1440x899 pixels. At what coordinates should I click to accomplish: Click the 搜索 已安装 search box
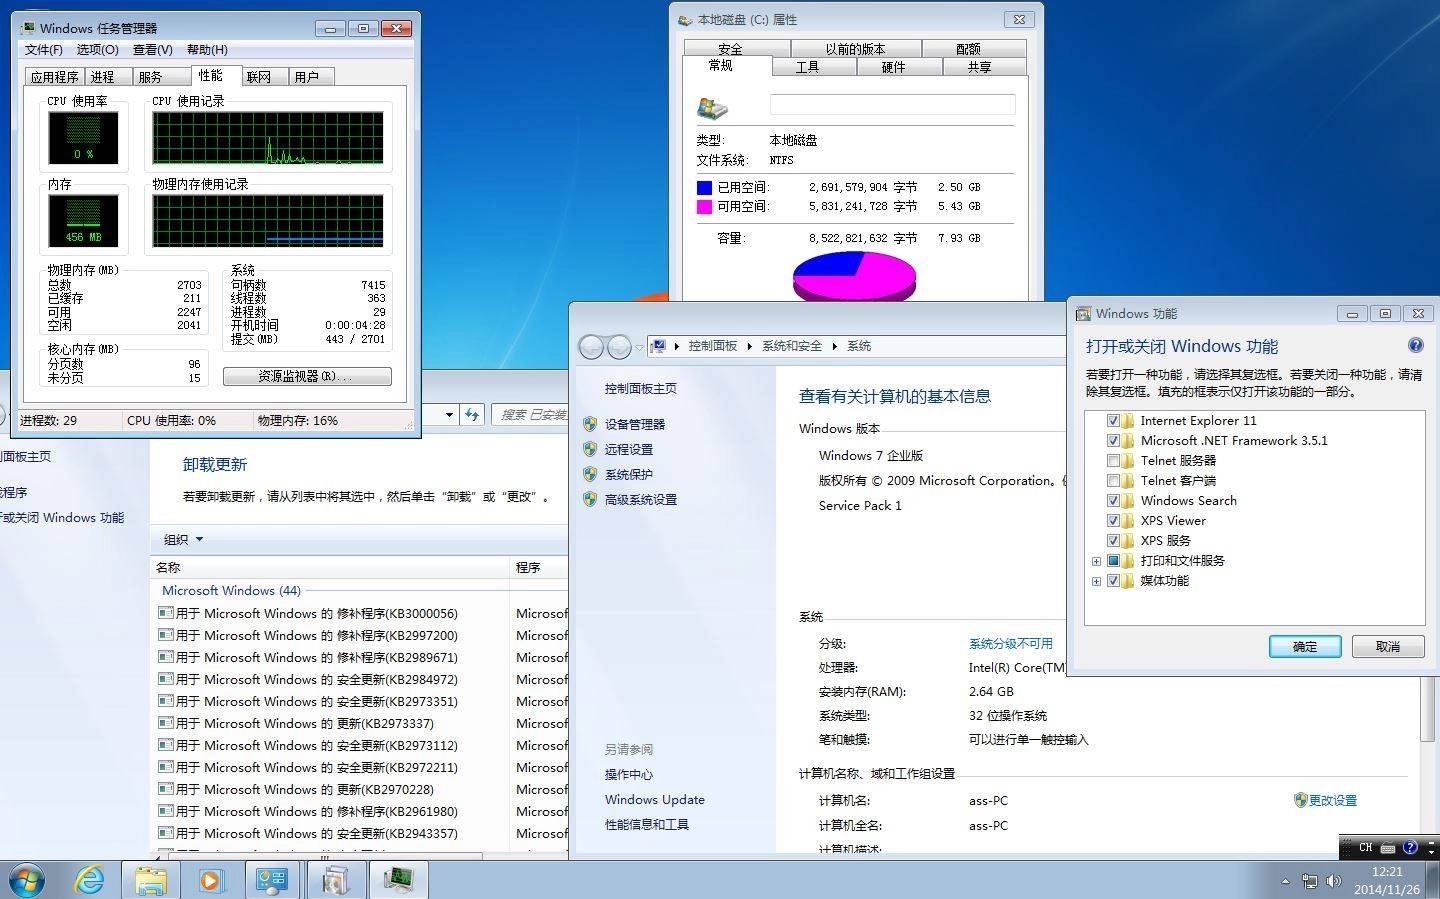(530, 414)
